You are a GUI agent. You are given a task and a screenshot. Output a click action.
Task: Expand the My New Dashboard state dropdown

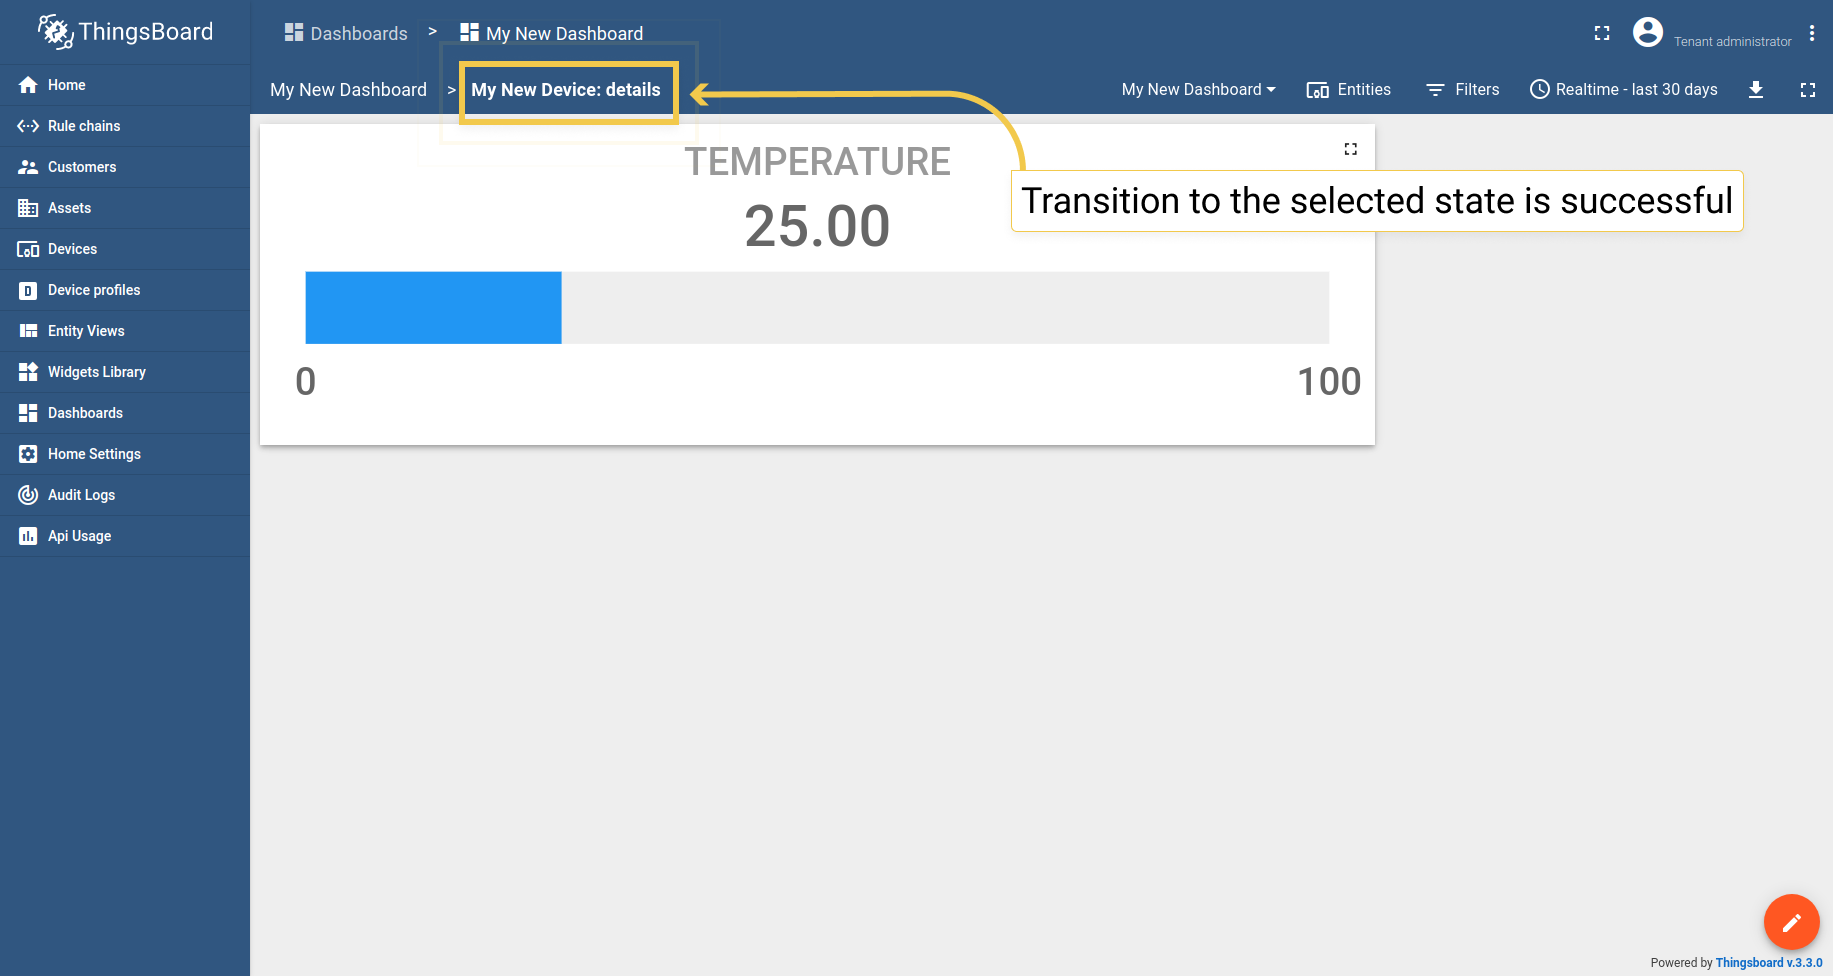pos(1198,90)
